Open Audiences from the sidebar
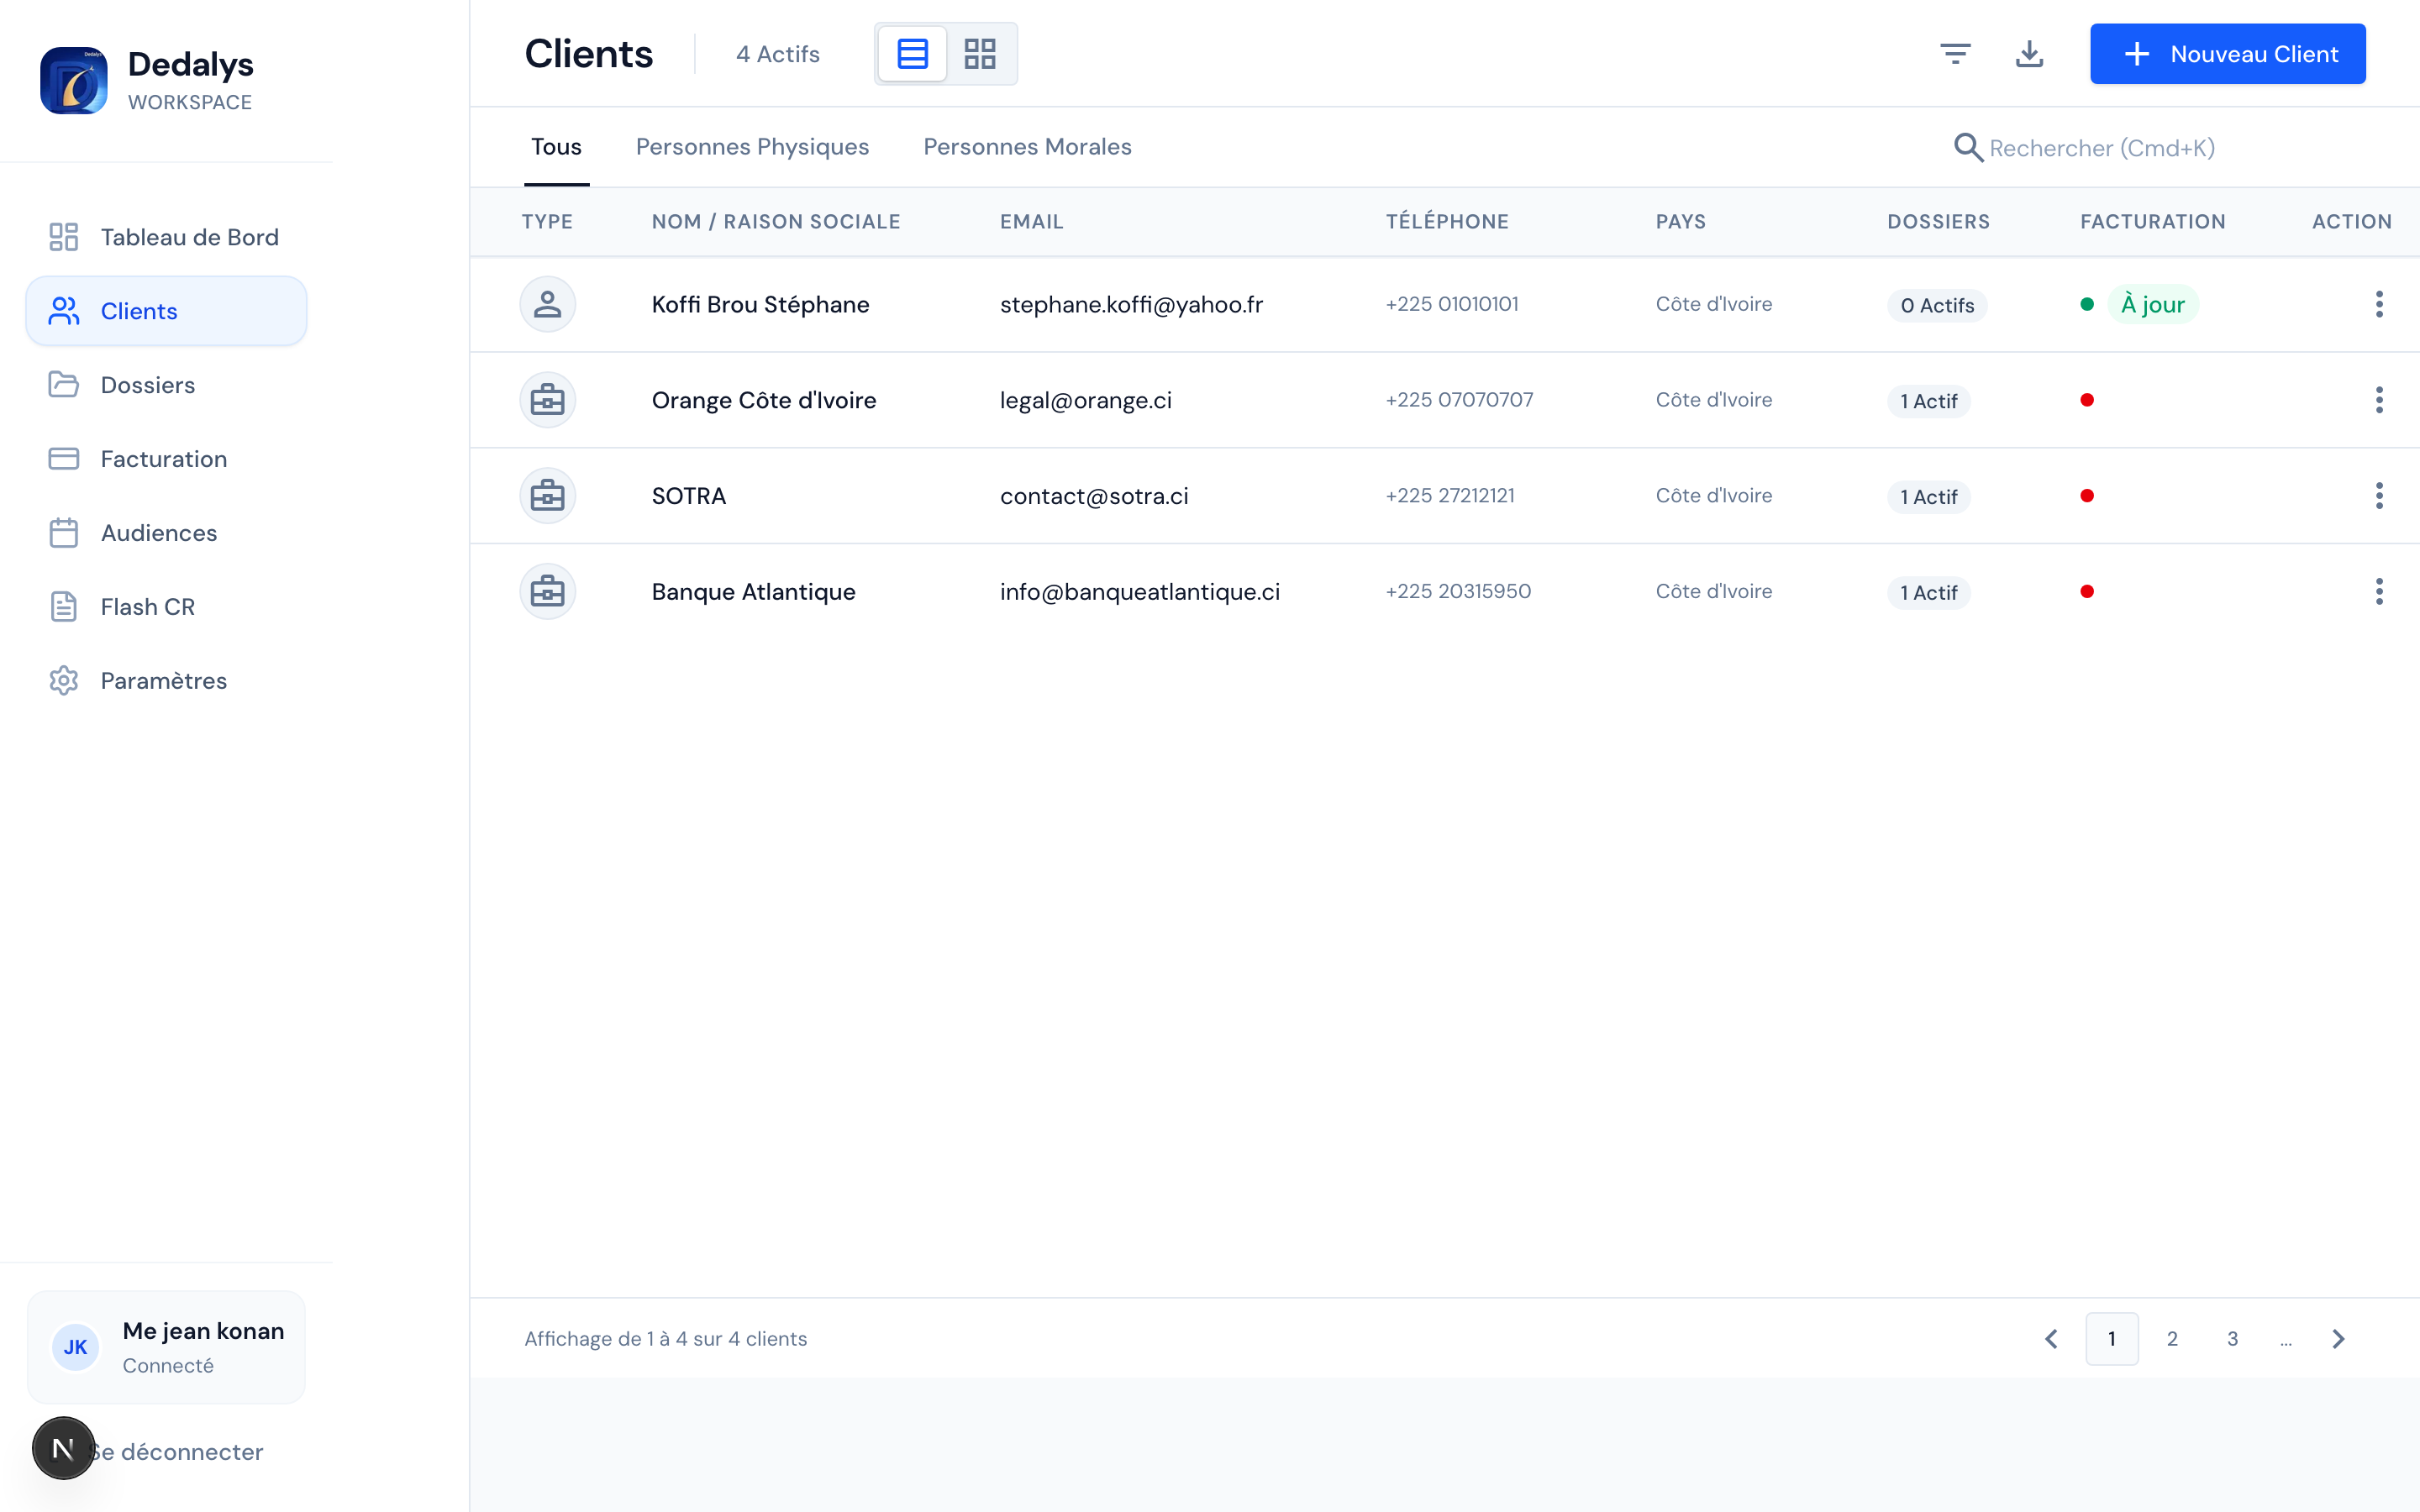The width and height of the screenshot is (2420, 1512). [158, 533]
